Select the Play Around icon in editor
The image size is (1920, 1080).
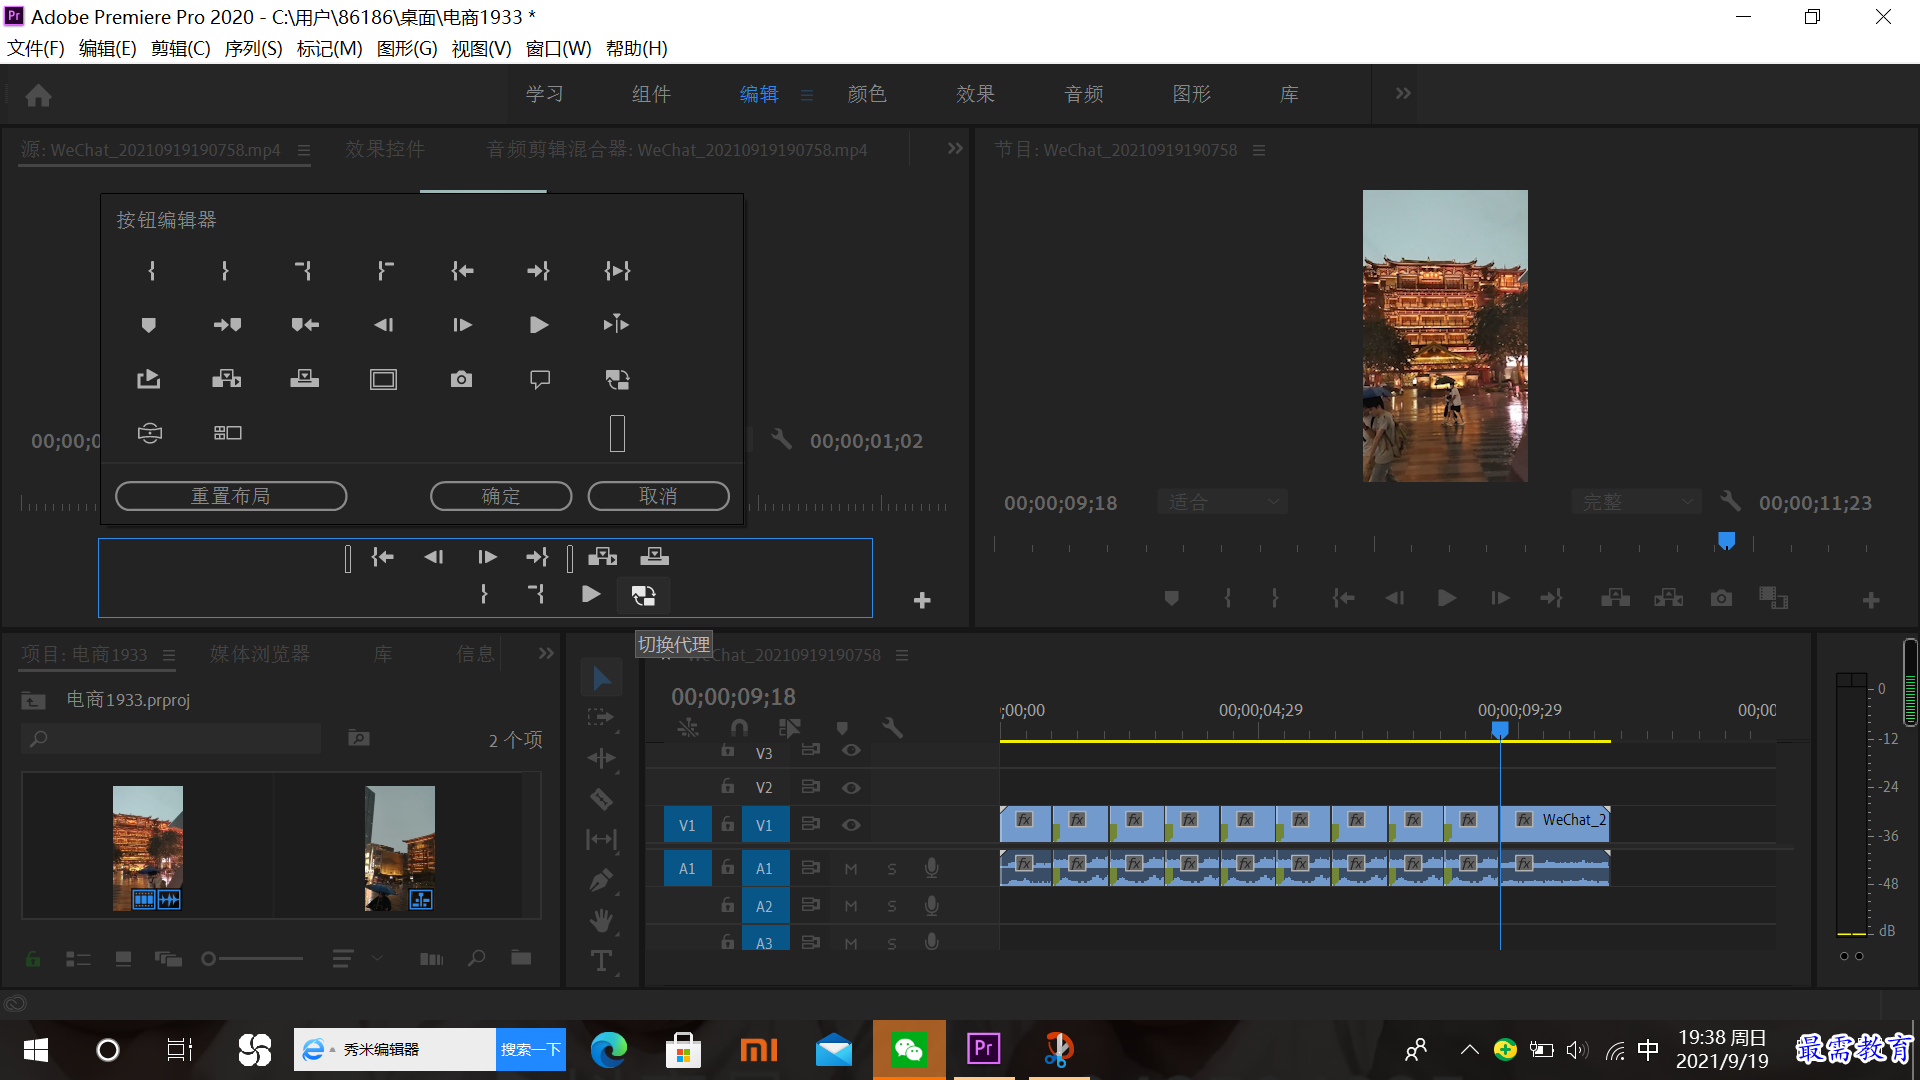(x=616, y=324)
